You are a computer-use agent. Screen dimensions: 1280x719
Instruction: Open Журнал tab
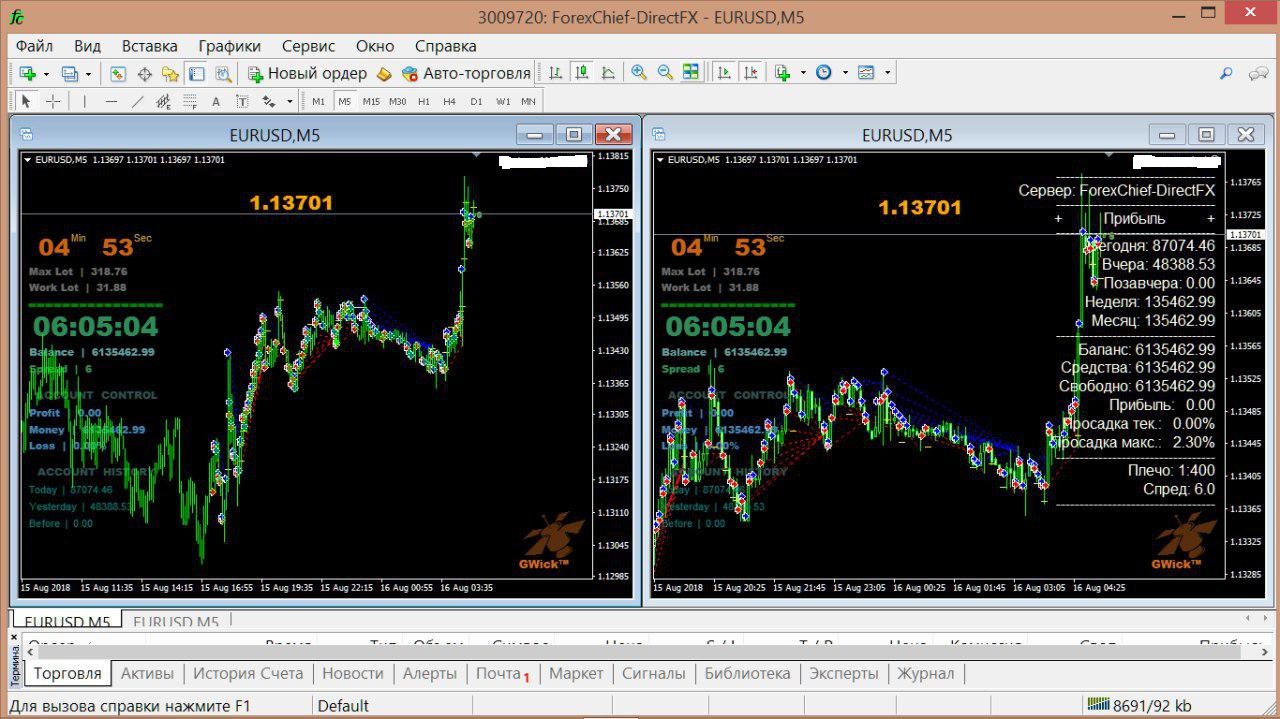coord(926,673)
